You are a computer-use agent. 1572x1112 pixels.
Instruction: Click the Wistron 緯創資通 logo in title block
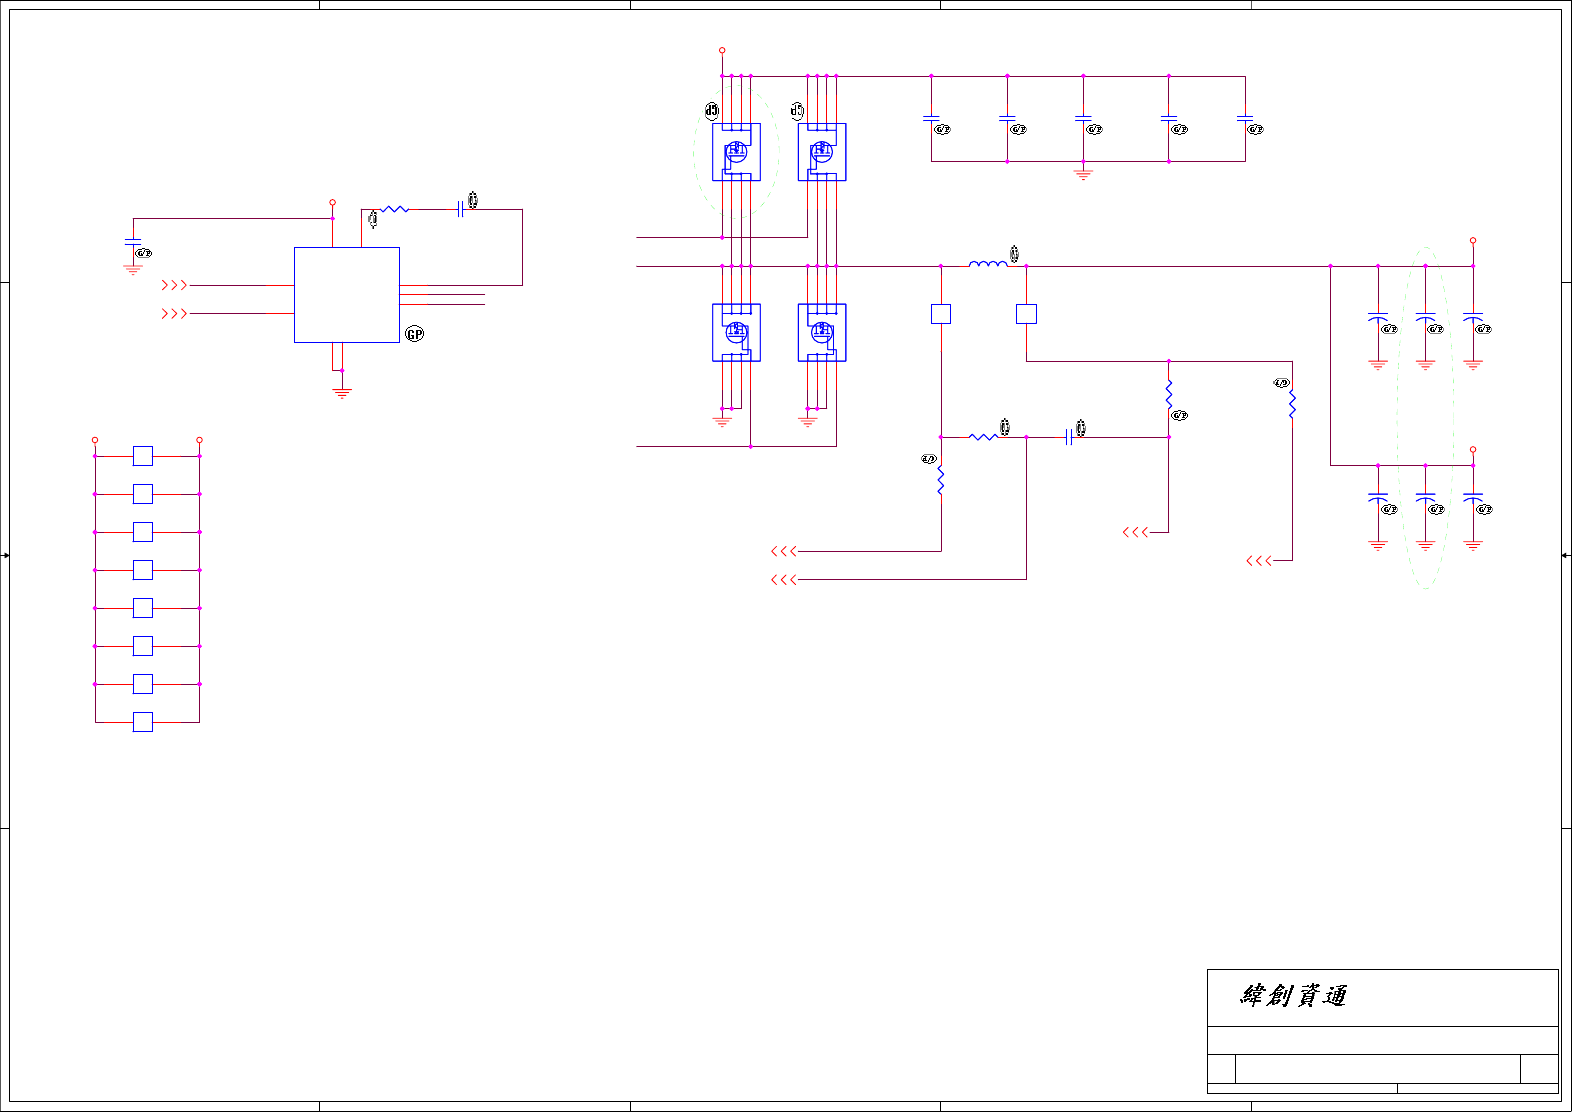pos(1294,995)
